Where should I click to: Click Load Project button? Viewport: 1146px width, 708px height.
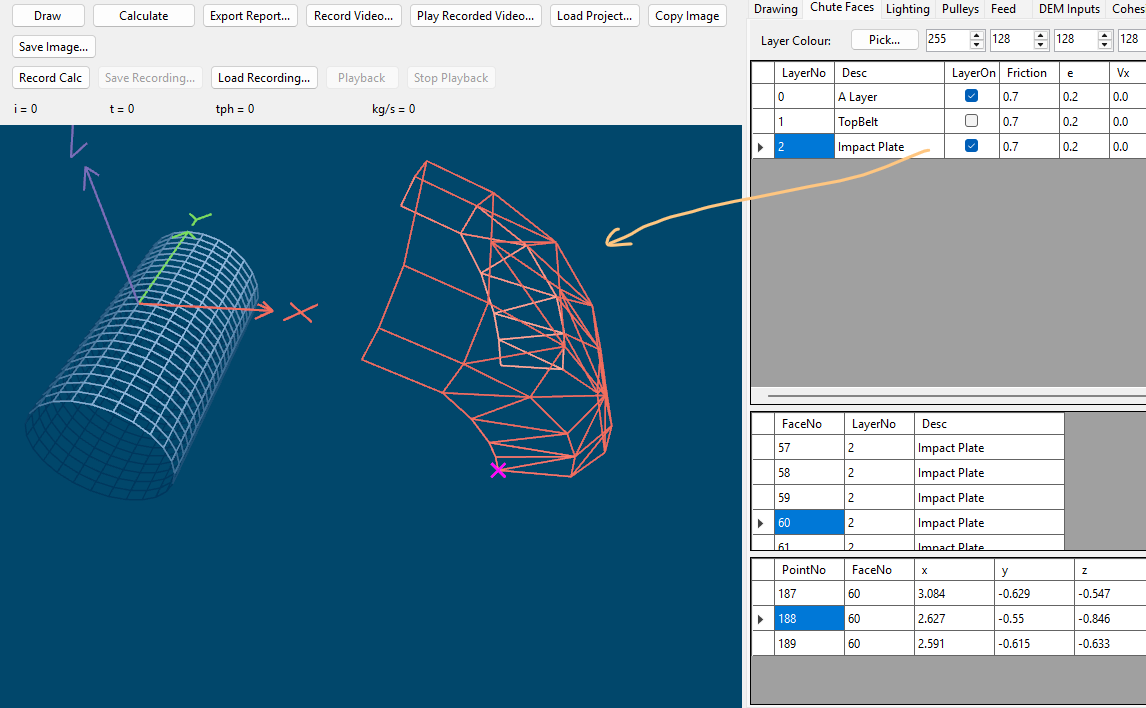595,16
